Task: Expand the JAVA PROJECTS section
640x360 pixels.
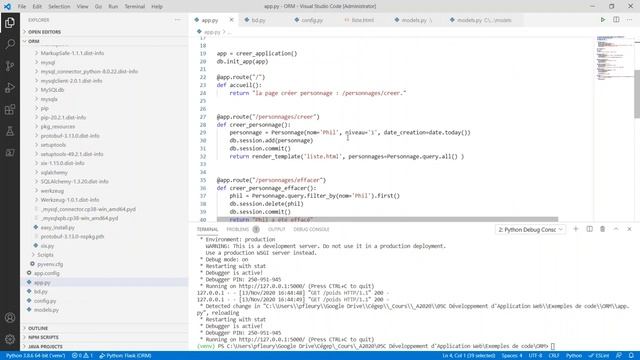Action: click(x=45, y=347)
